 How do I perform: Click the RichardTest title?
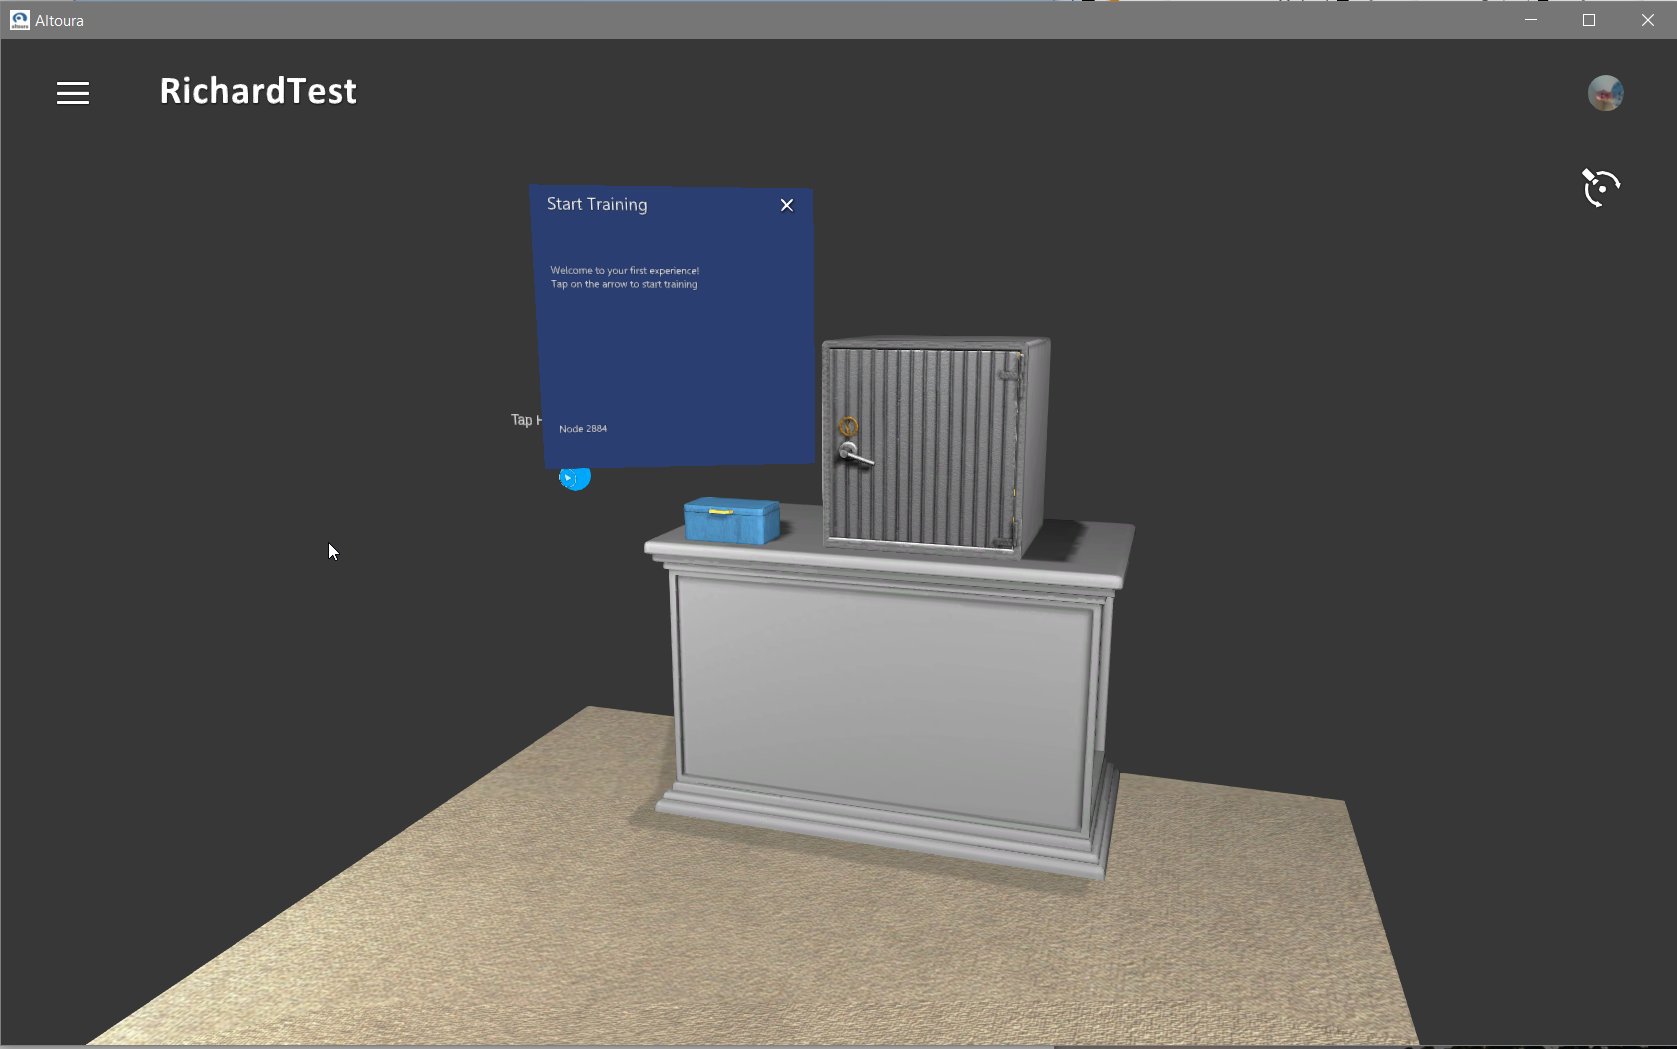click(x=258, y=91)
